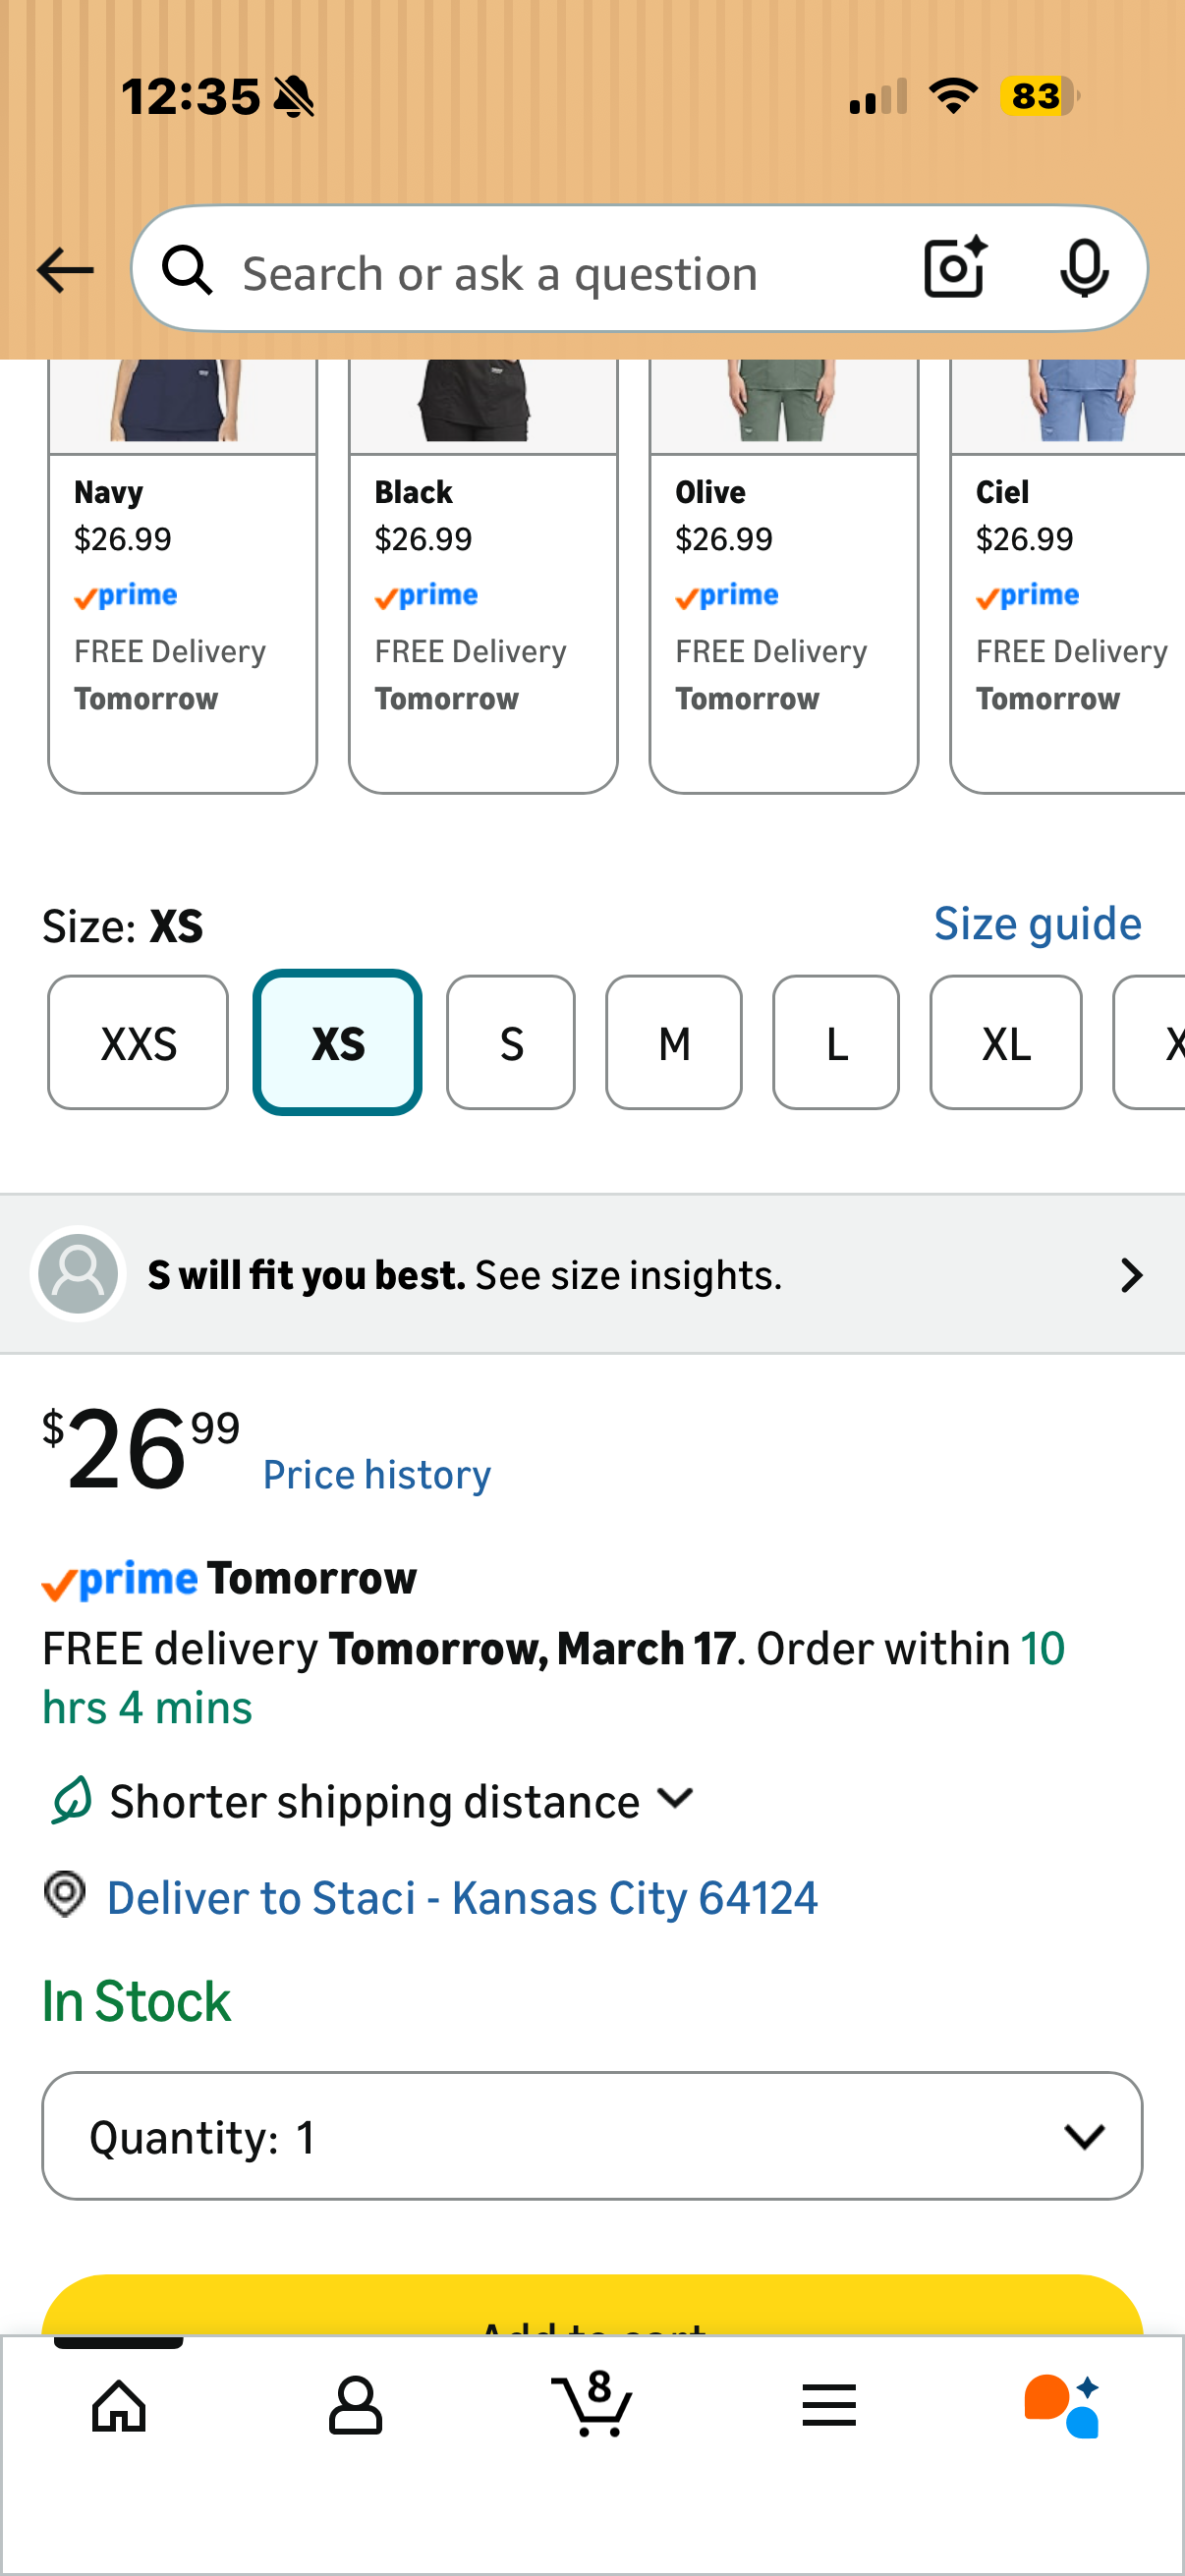The height and width of the screenshot is (2576, 1185).
Task: Open the hamburger menu icon
Action: point(829,2405)
